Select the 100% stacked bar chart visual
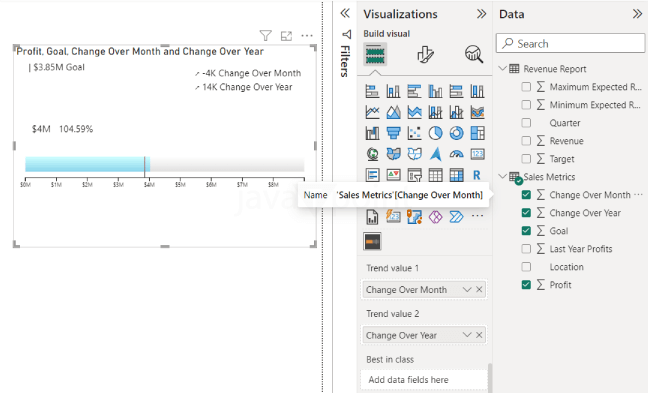 (x=456, y=91)
